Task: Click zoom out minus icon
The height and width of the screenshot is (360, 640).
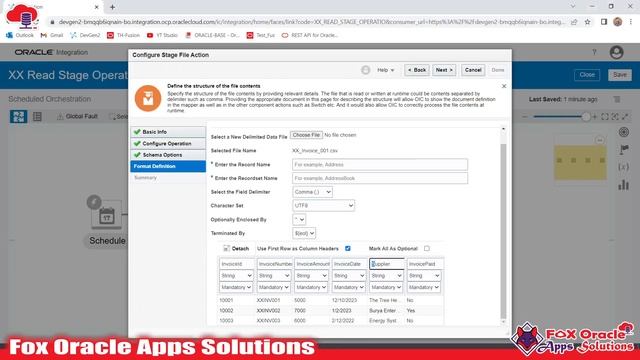Action: (x=525, y=117)
